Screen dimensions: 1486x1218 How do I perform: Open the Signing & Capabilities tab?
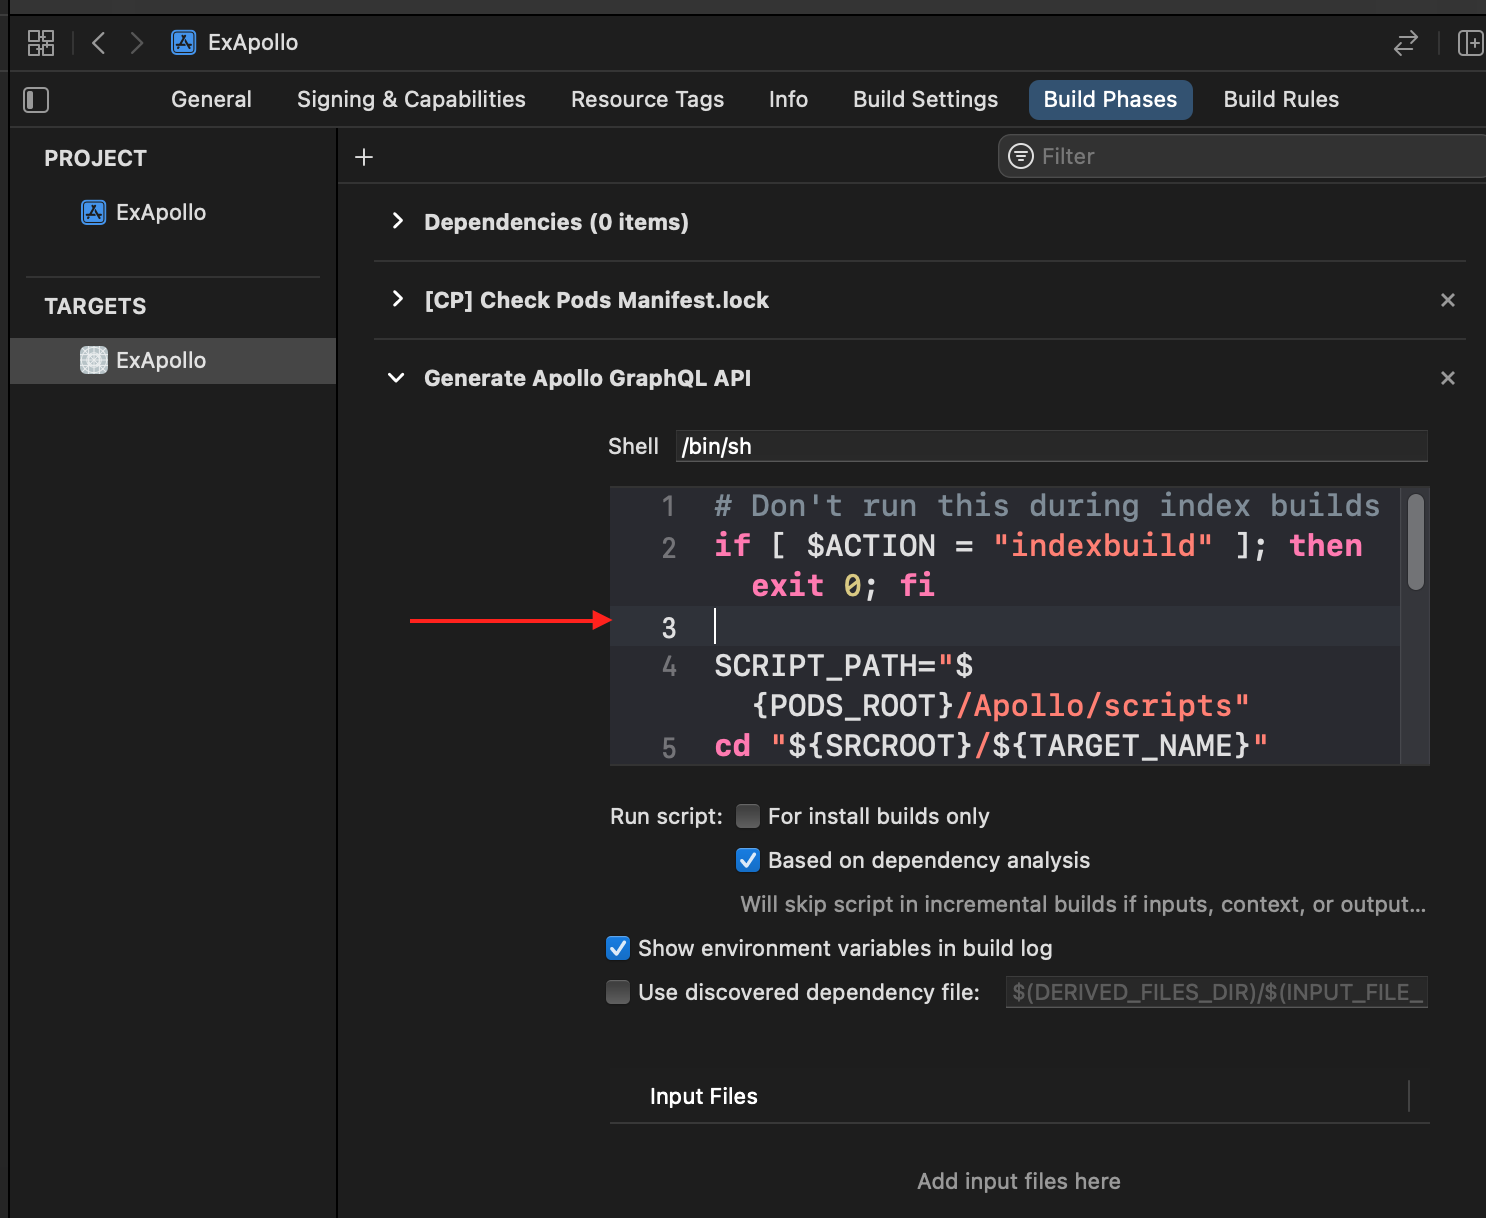(411, 99)
